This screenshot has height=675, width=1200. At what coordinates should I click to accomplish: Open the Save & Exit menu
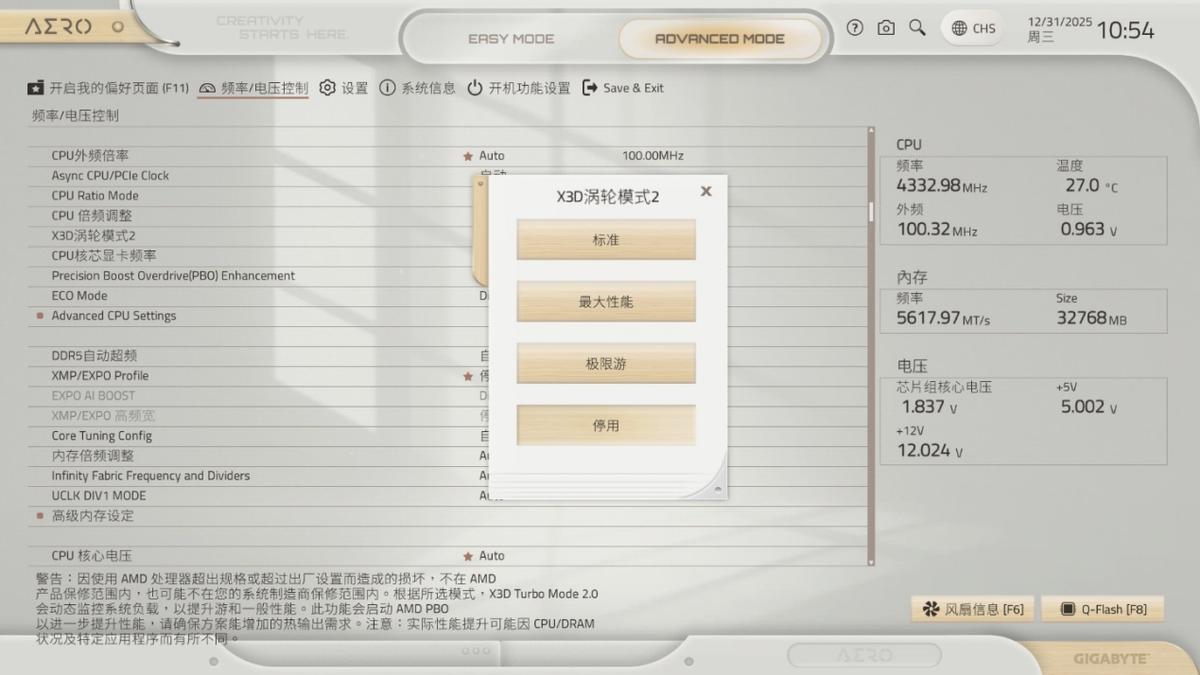pos(623,88)
